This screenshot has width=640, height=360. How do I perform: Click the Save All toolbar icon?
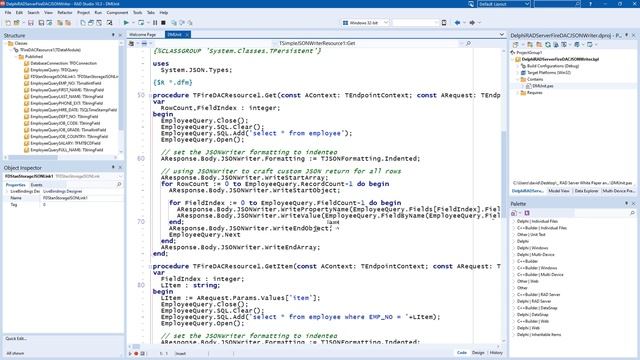coord(41,23)
